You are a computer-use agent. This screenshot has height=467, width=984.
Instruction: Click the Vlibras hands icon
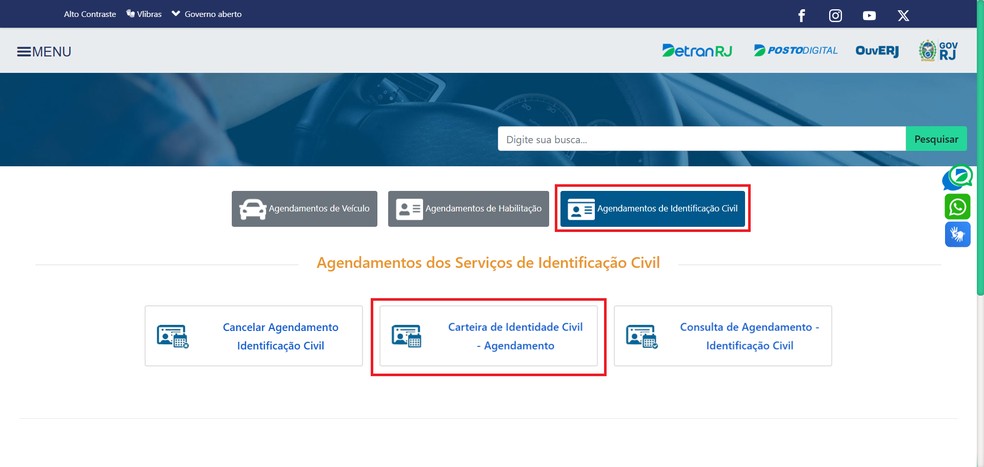(x=131, y=14)
